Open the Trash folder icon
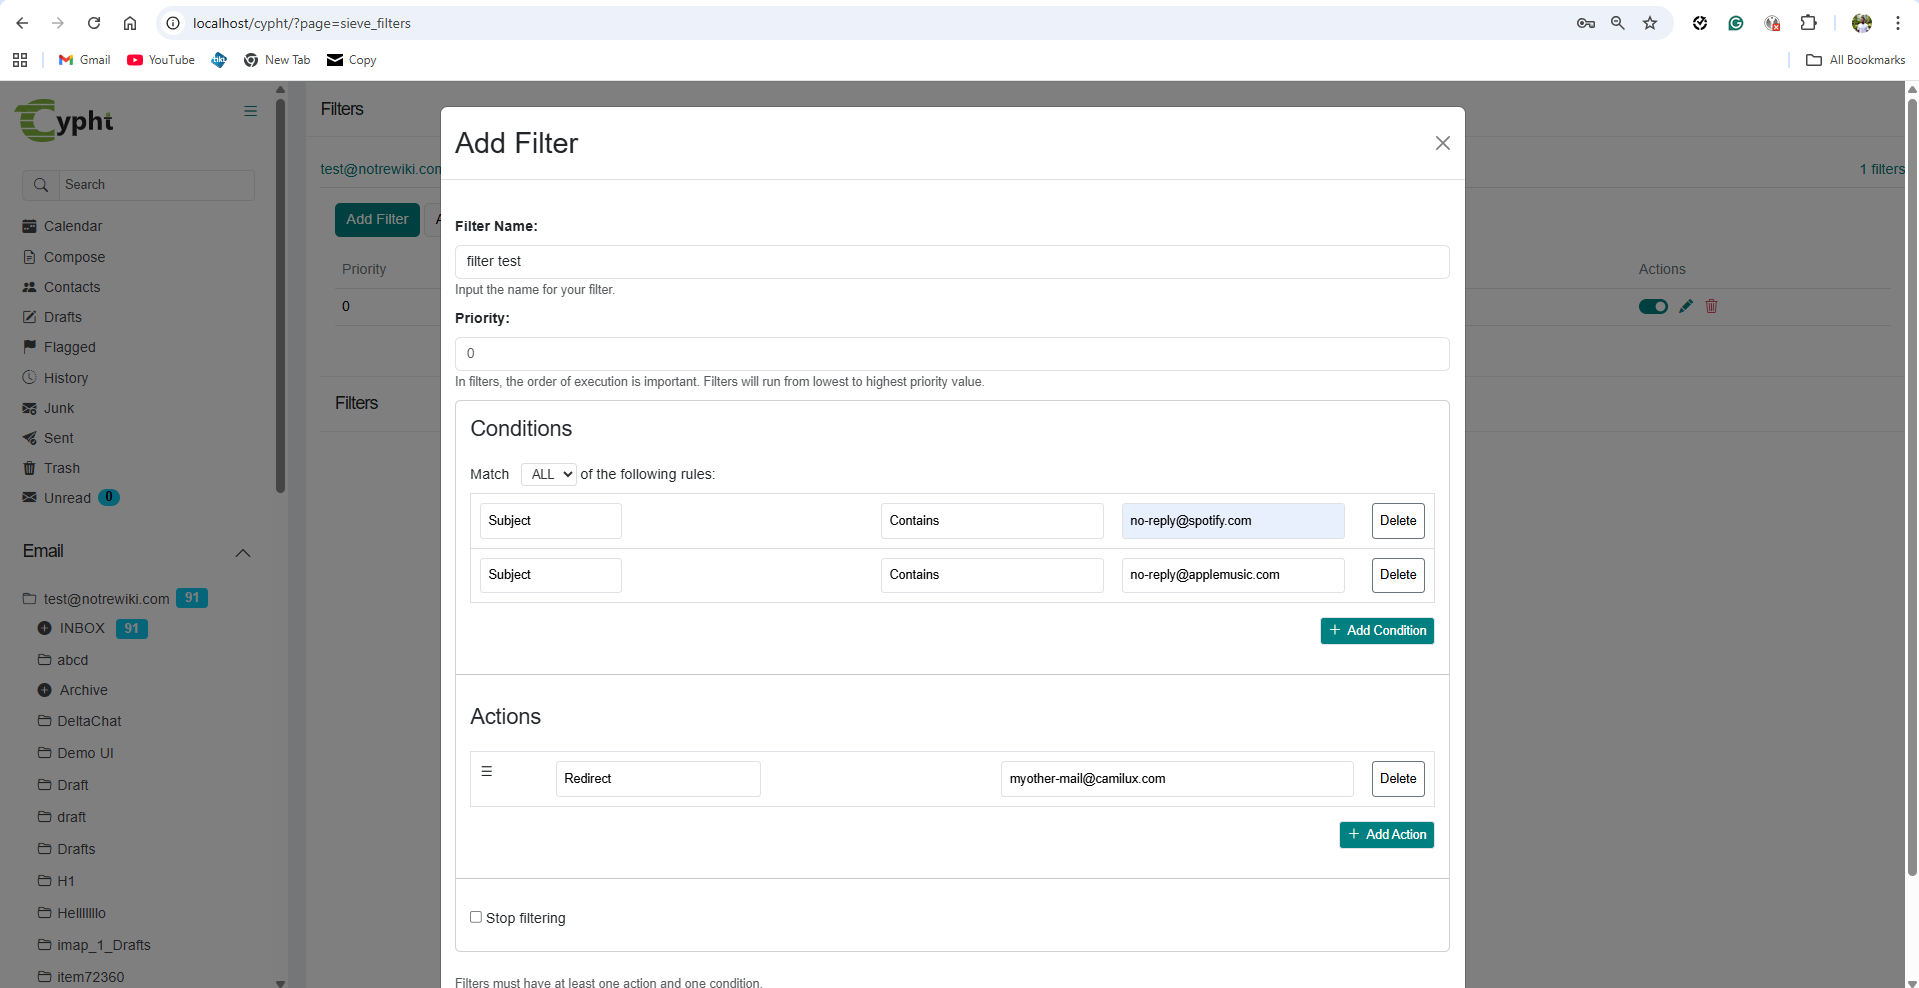This screenshot has width=1919, height=988. 30,468
